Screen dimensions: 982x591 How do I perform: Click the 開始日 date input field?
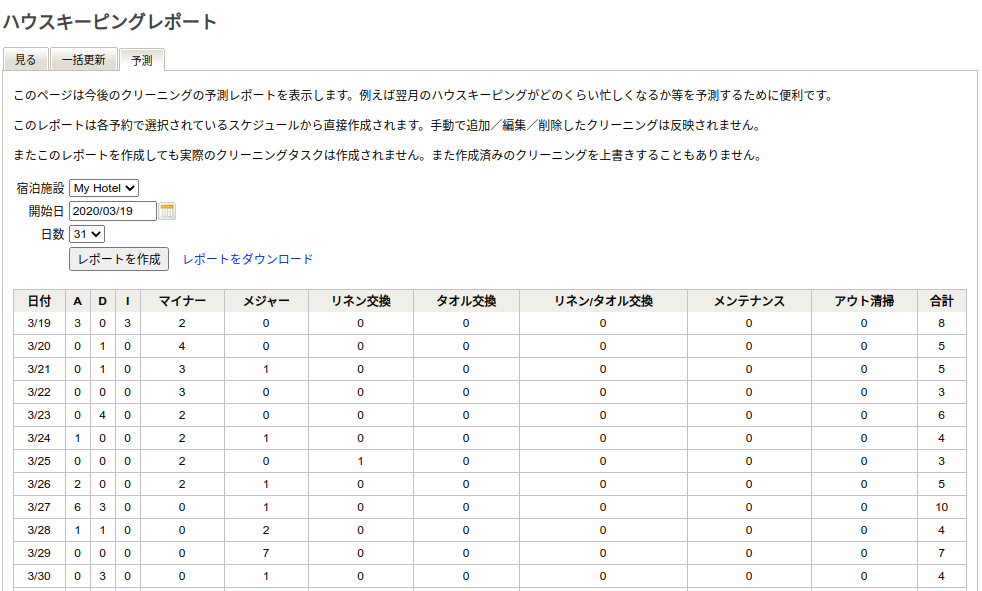[x=112, y=211]
